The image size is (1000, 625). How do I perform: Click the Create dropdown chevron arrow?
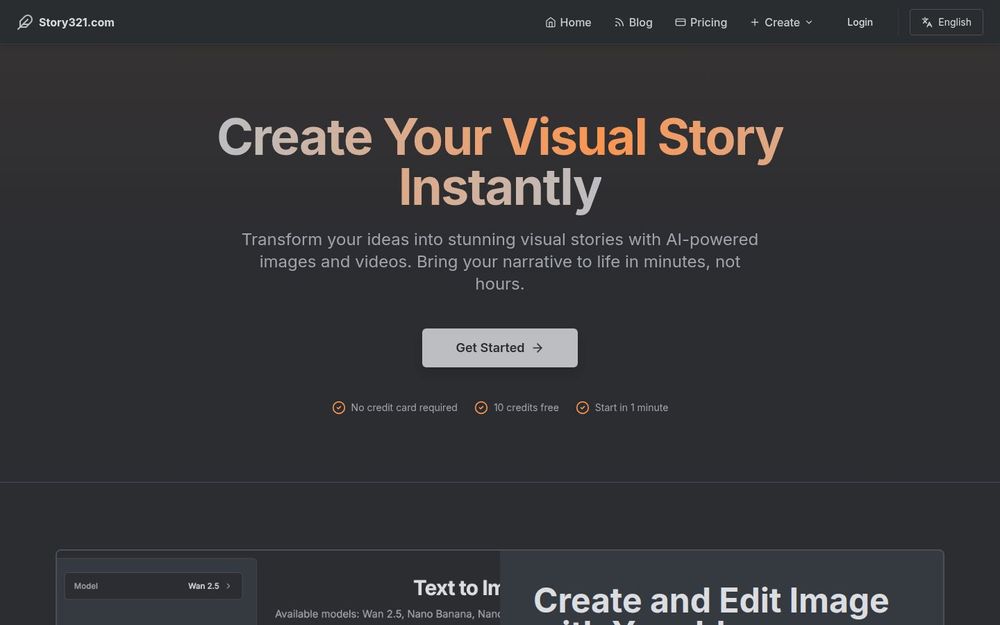pos(809,22)
